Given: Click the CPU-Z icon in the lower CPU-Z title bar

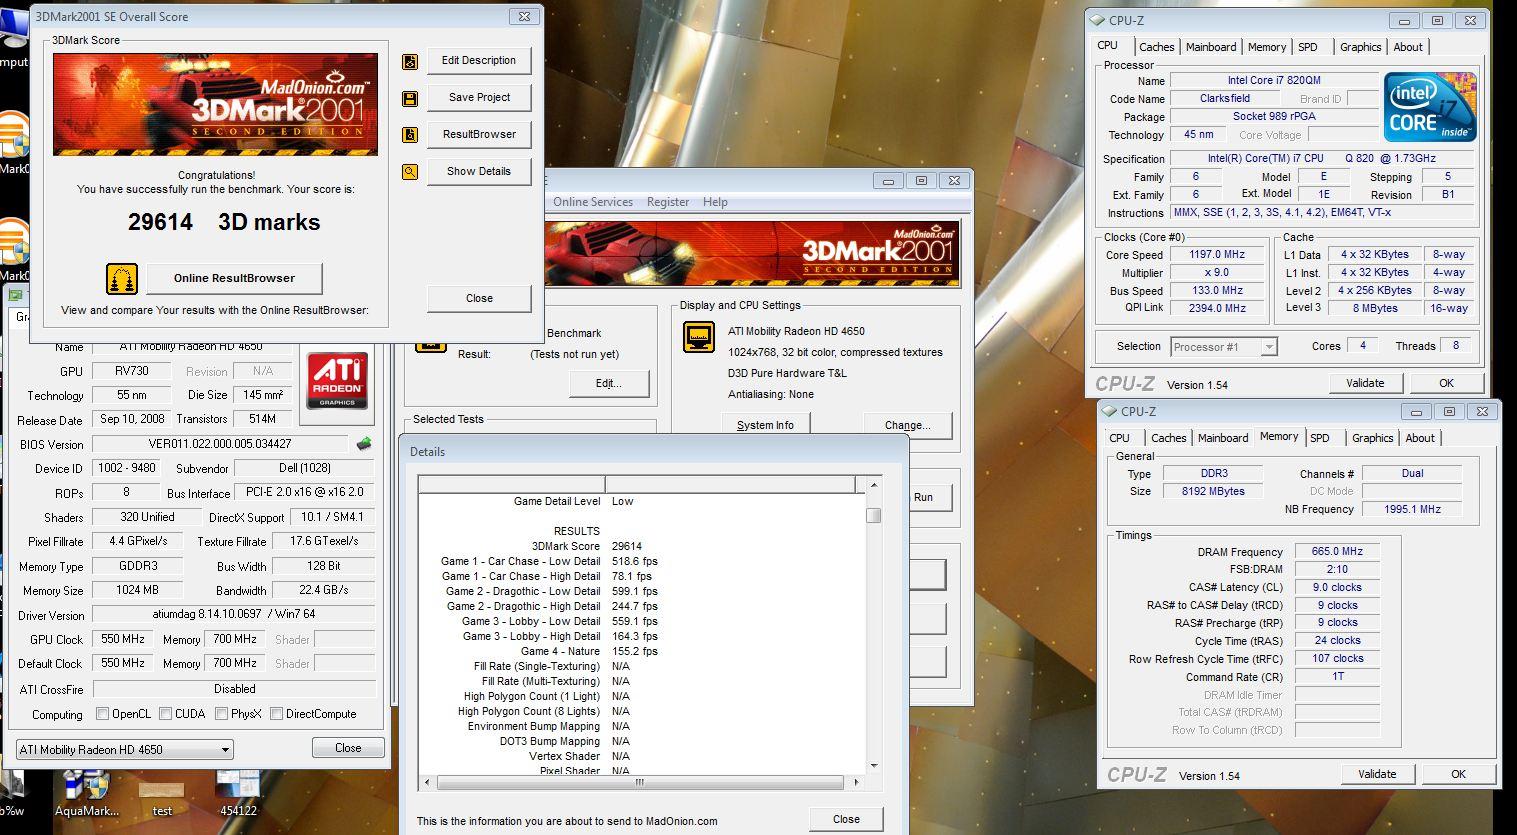Looking at the screenshot, I should point(1109,411).
